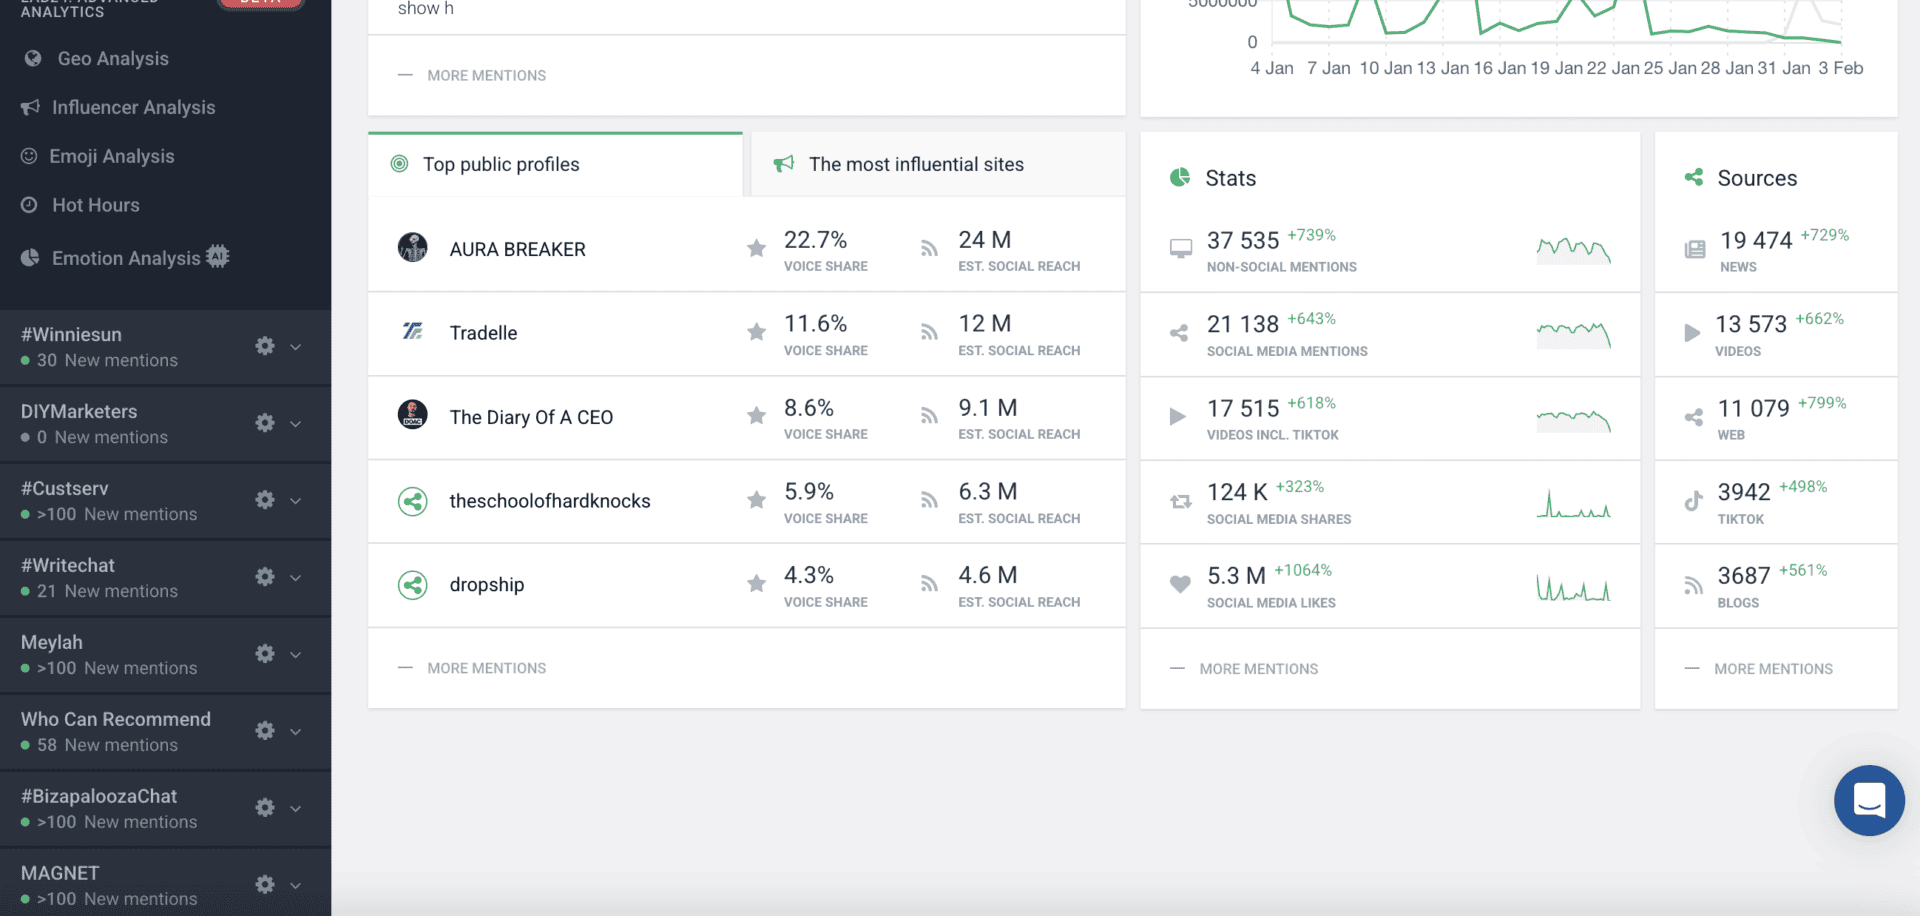1920x916 pixels.
Task: Toggle the star next to Tradelle's voice share
Action: (x=755, y=333)
